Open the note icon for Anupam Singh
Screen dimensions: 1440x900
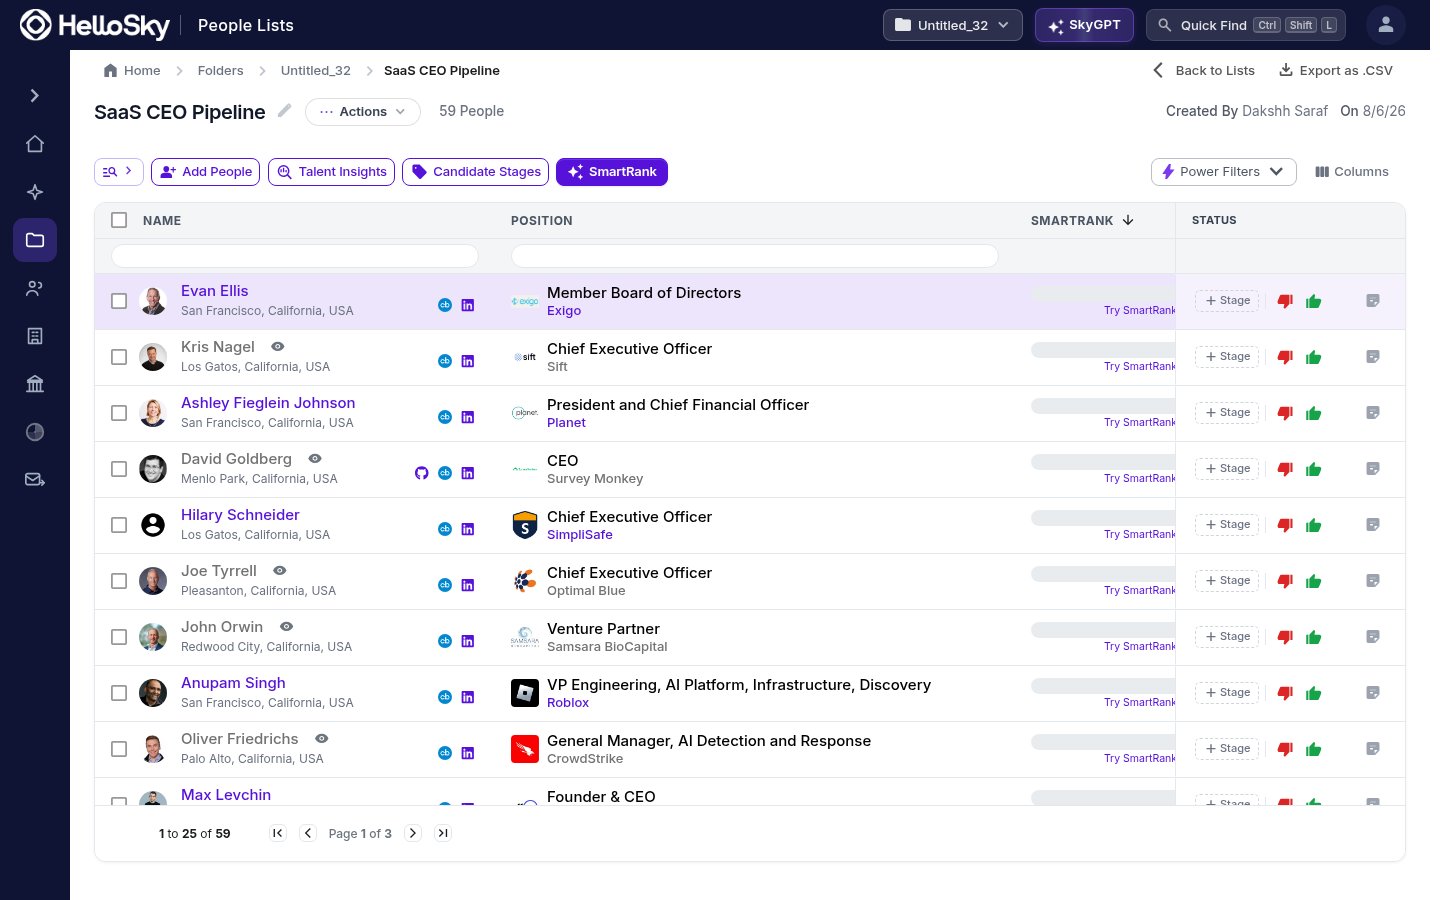point(1373,693)
